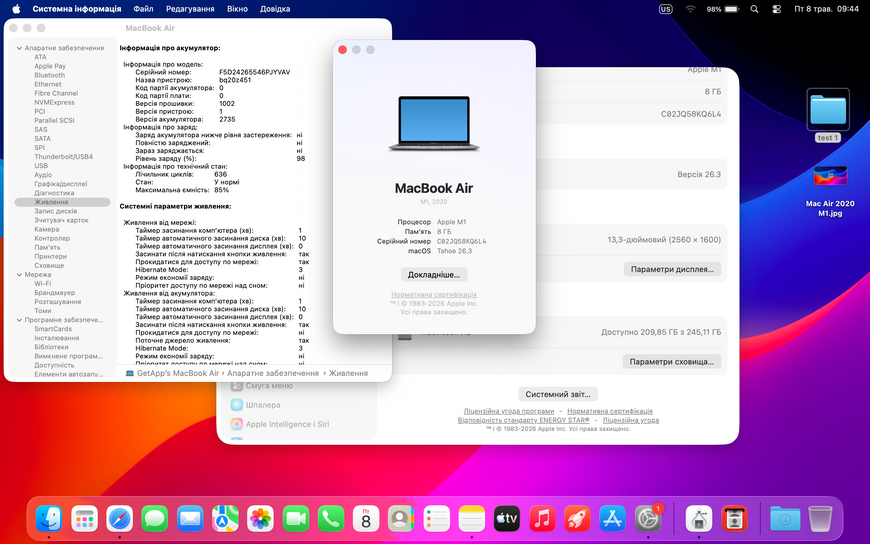Click Параметри дисплея... button
The image size is (870, 544).
point(672,269)
